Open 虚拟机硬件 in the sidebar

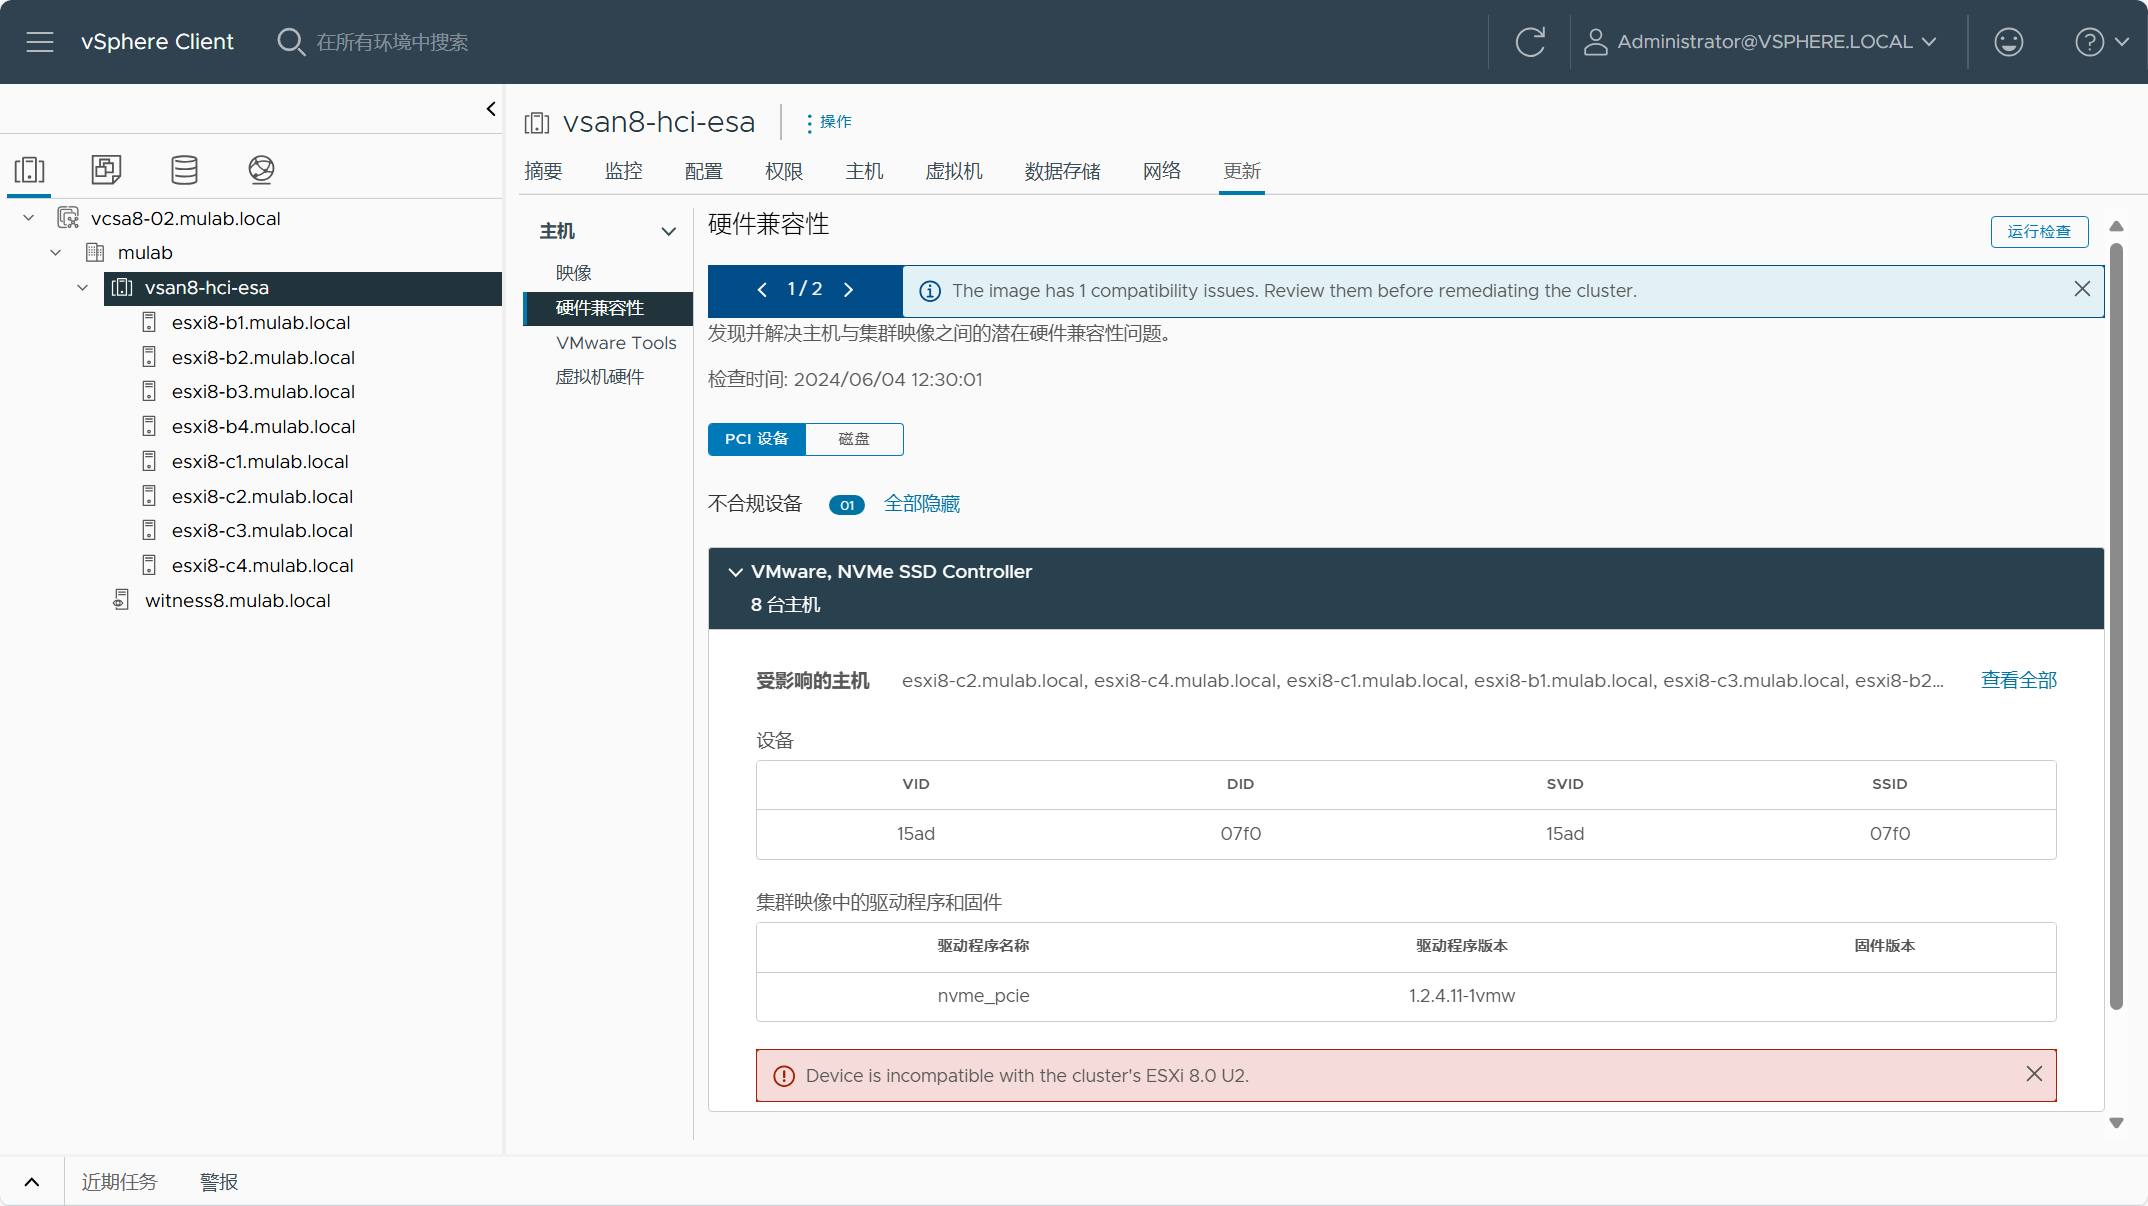600,377
